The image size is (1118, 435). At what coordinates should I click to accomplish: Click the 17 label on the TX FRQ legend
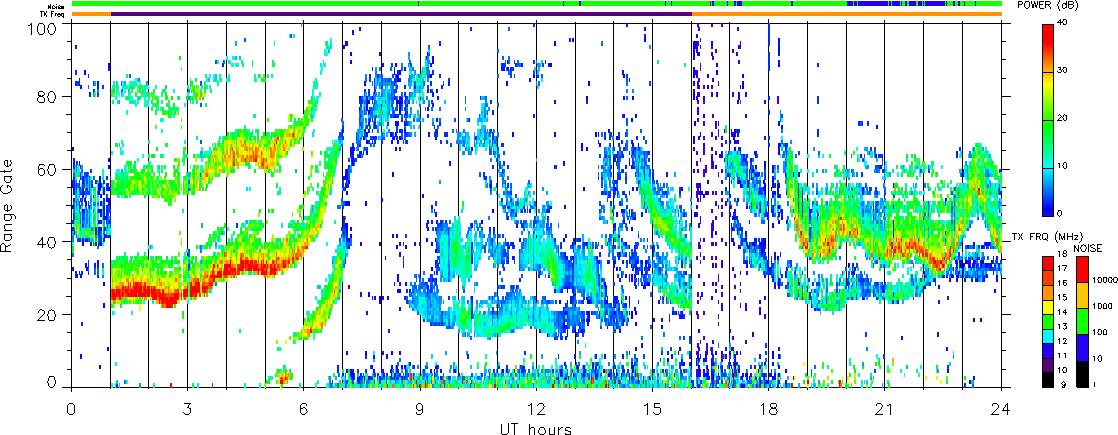[1062, 268]
